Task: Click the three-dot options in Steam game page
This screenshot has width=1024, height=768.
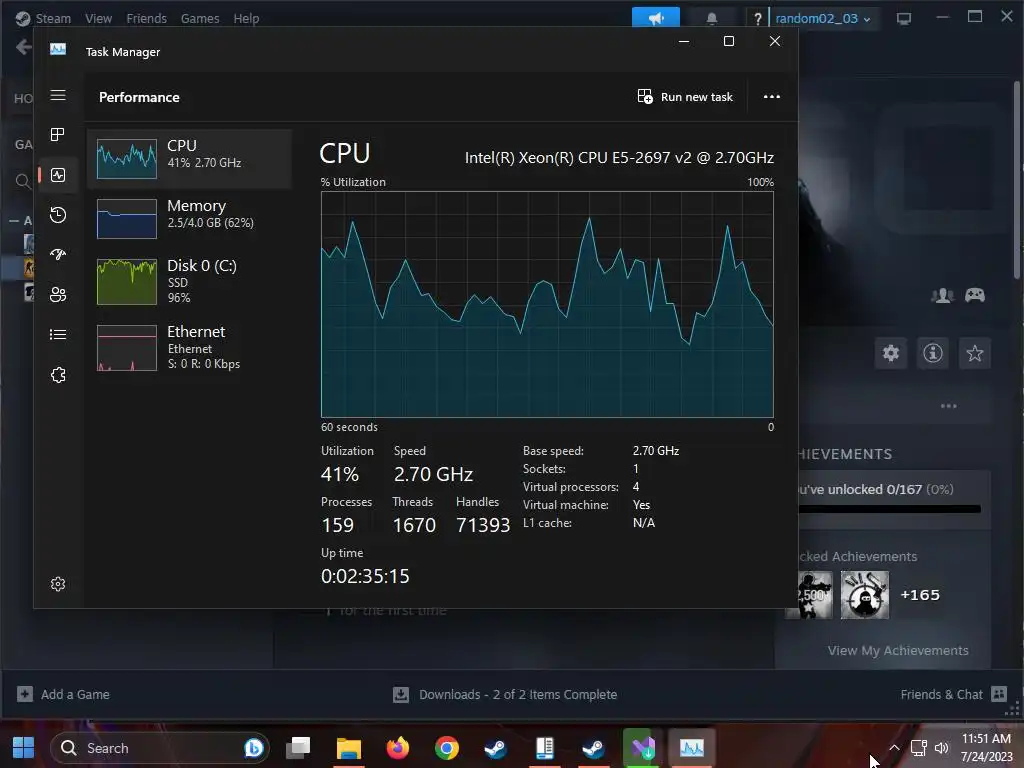Action: click(x=948, y=406)
